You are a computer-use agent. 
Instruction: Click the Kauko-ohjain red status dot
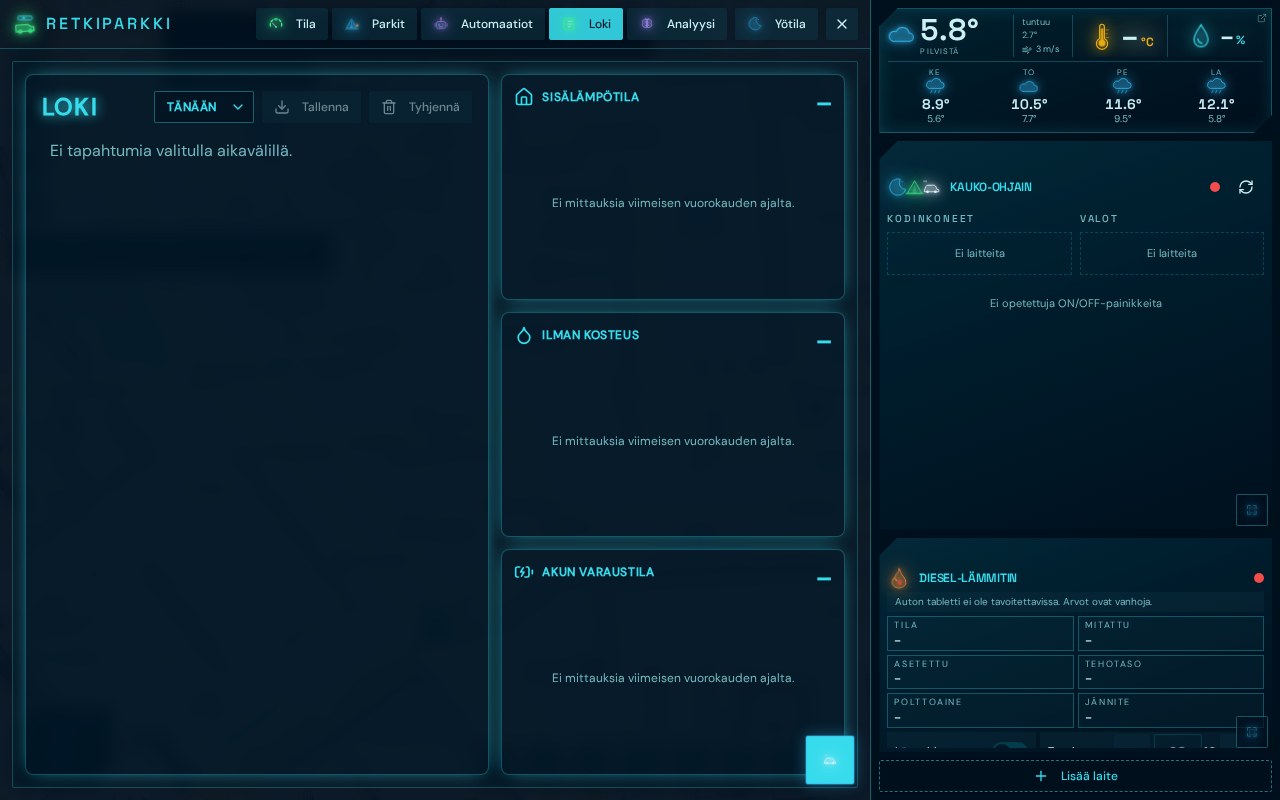[x=1215, y=187]
